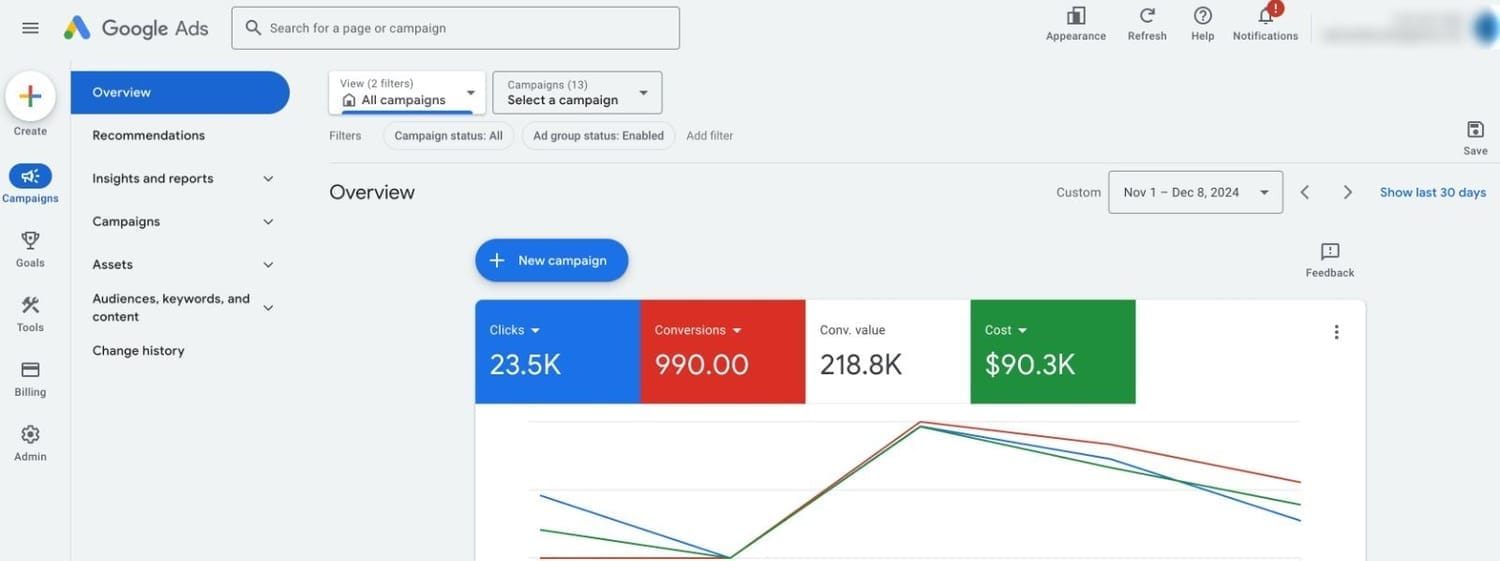Click the Create plus button
The image size is (1500, 561).
tap(30, 96)
